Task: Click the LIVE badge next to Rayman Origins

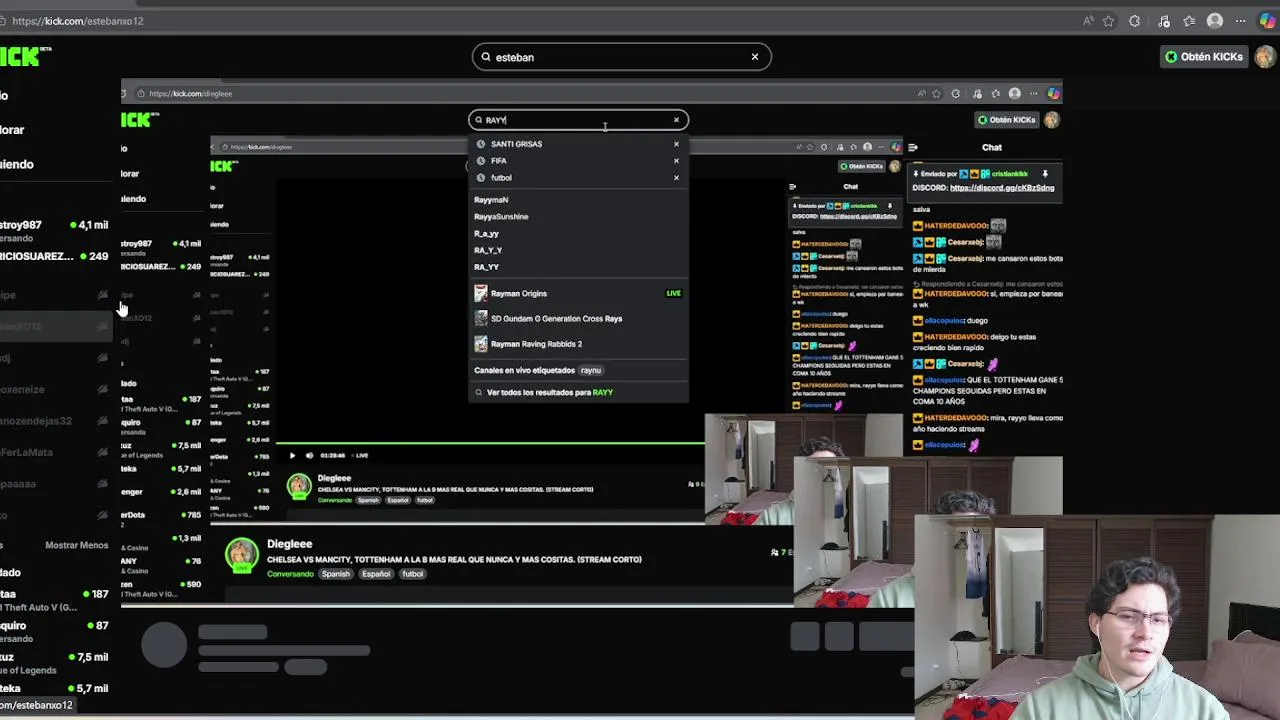Action: pos(673,293)
